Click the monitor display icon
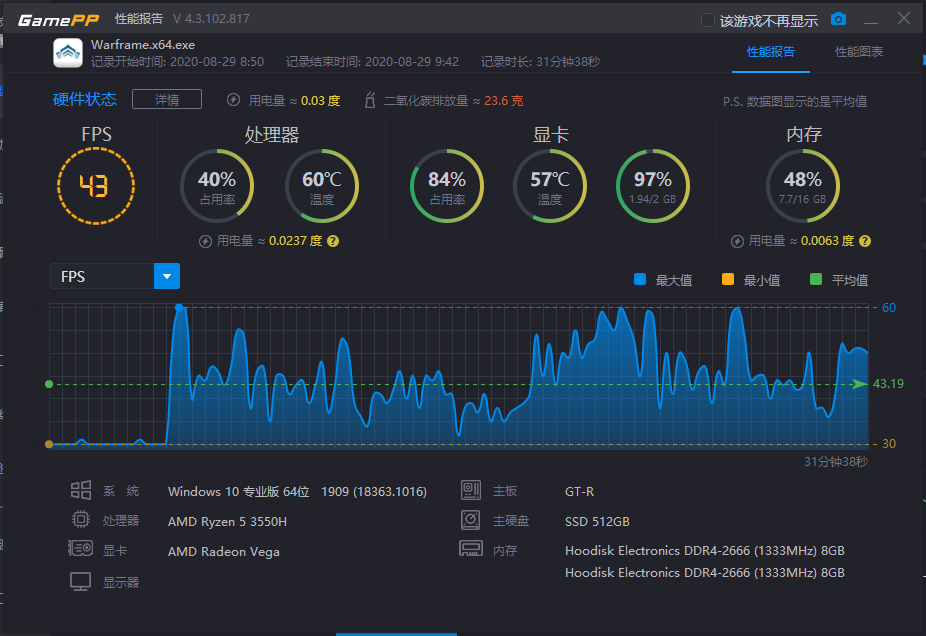Image resolution: width=926 pixels, height=636 pixels. pos(80,582)
